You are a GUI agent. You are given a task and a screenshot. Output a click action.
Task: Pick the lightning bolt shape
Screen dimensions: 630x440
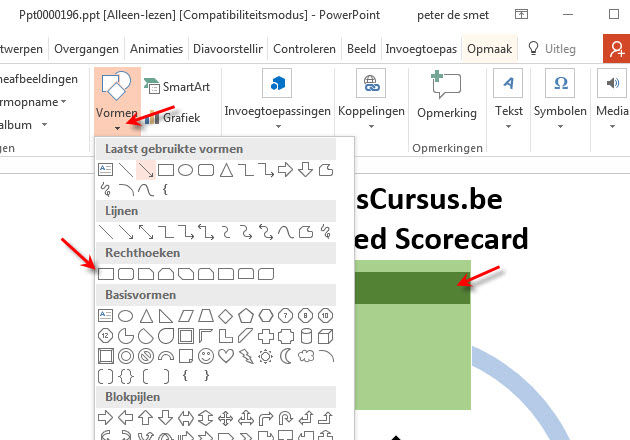point(246,356)
